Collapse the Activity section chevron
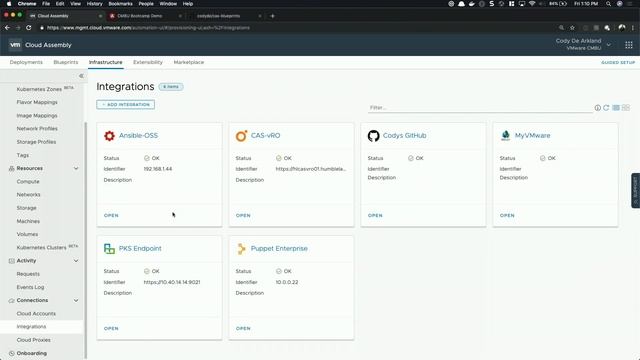The height and width of the screenshot is (360, 640). coord(76,261)
